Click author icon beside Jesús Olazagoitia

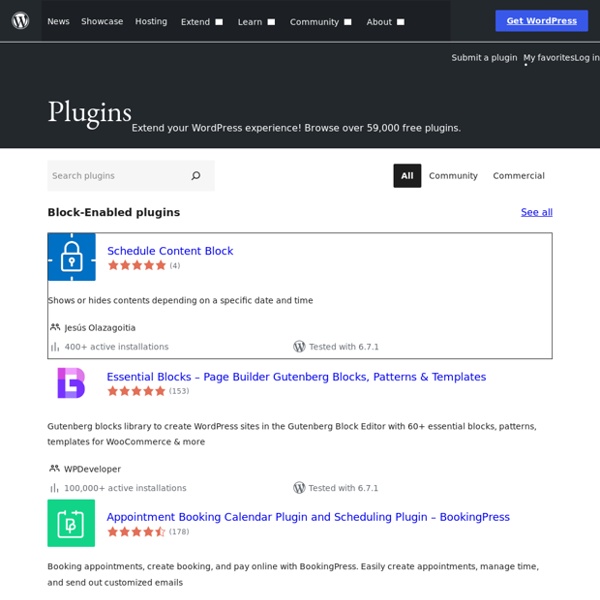pyautogui.click(x=55, y=327)
